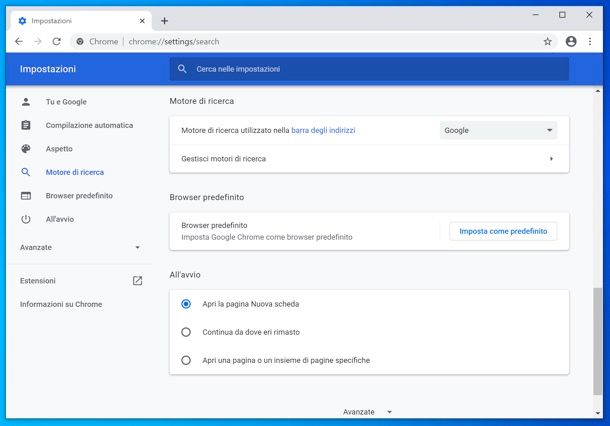Click the palette icon for Aspetto
Image resolution: width=610 pixels, height=426 pixels.
26,149
